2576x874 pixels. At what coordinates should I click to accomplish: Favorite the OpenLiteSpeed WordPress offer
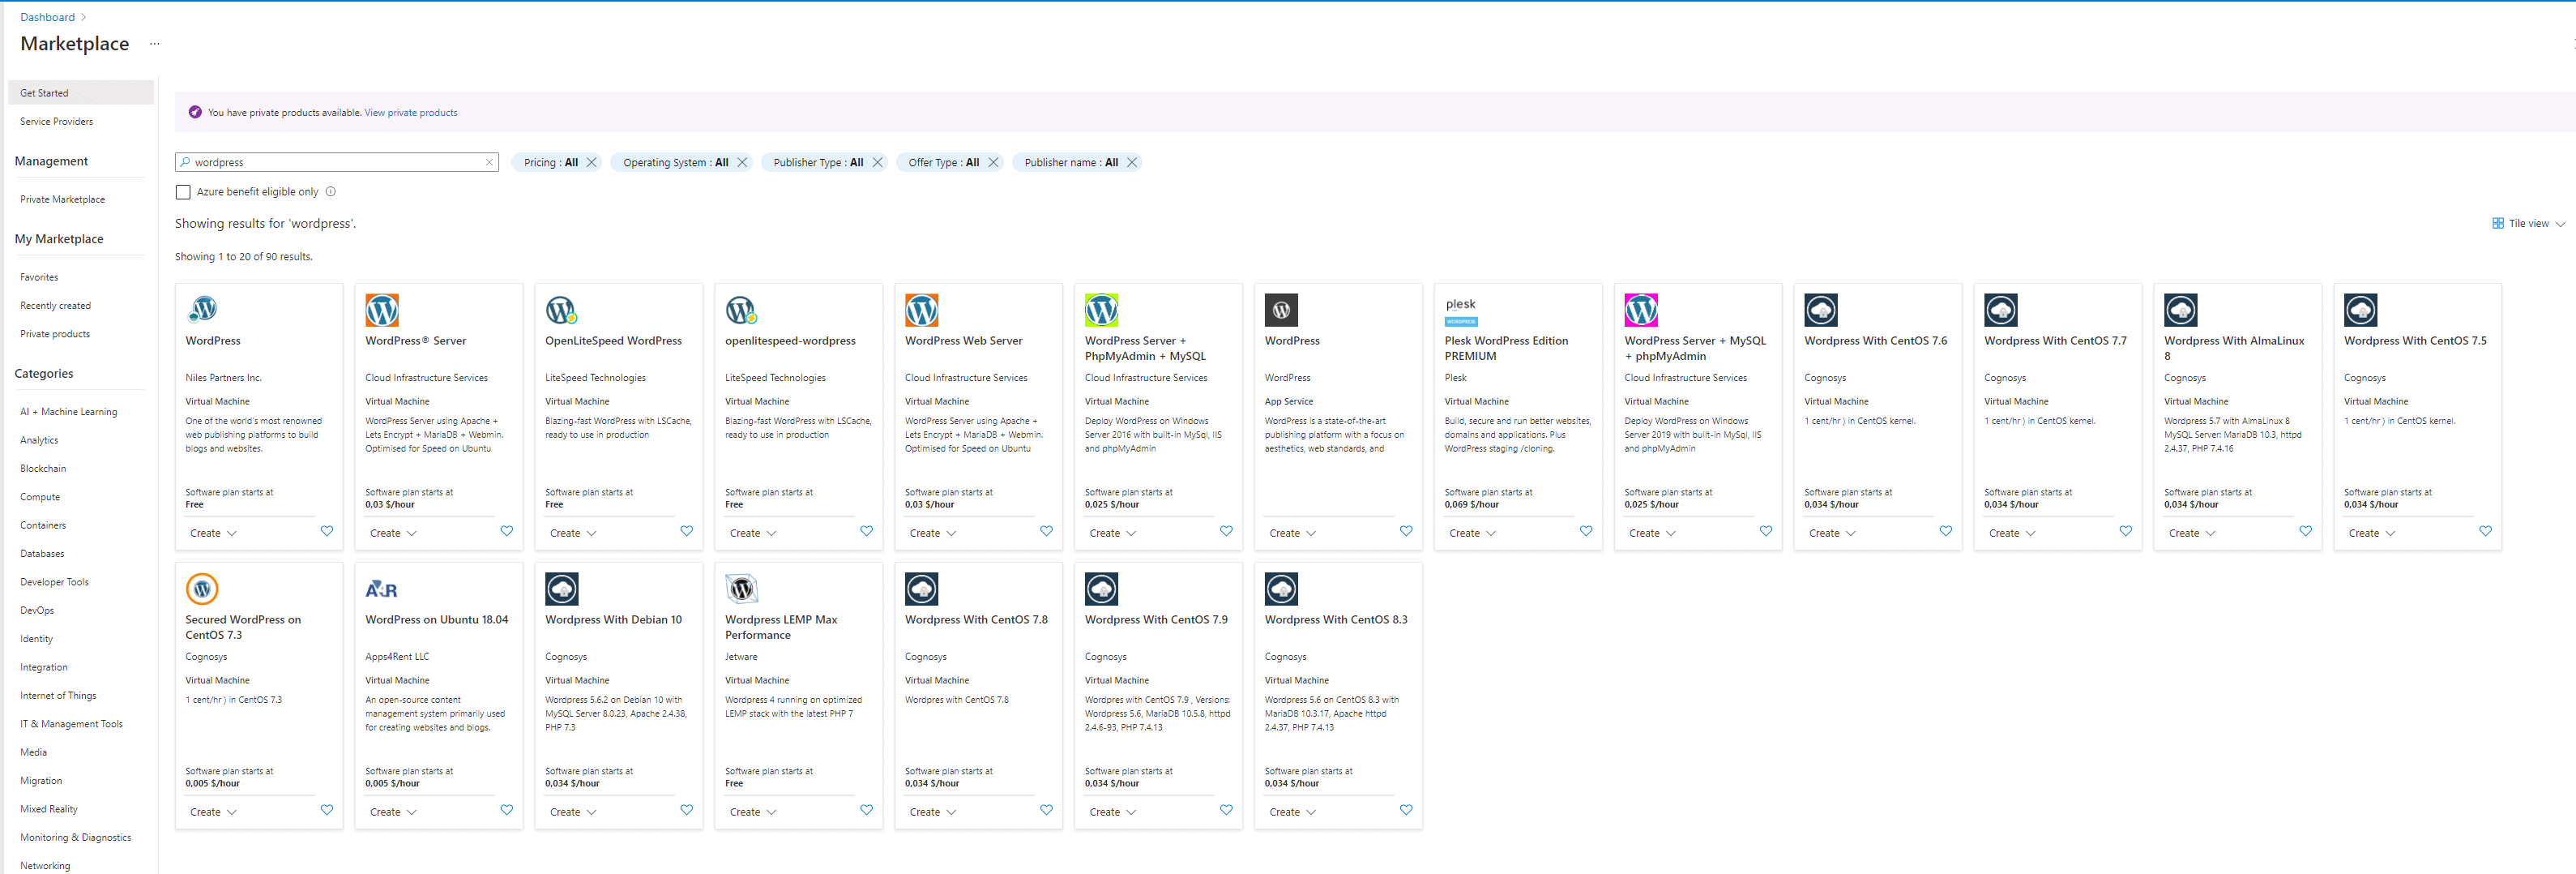click(x=687, y=531)
